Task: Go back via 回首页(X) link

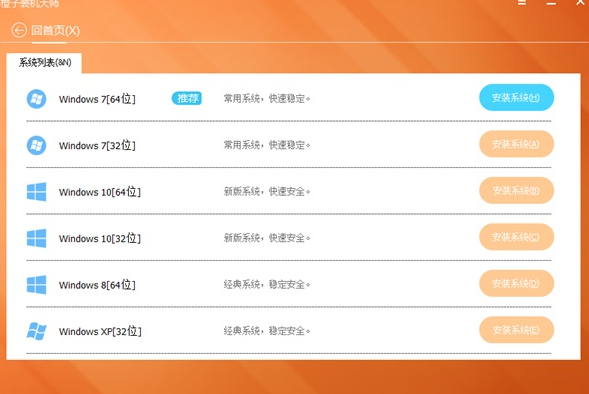Action: pos(55,30)
